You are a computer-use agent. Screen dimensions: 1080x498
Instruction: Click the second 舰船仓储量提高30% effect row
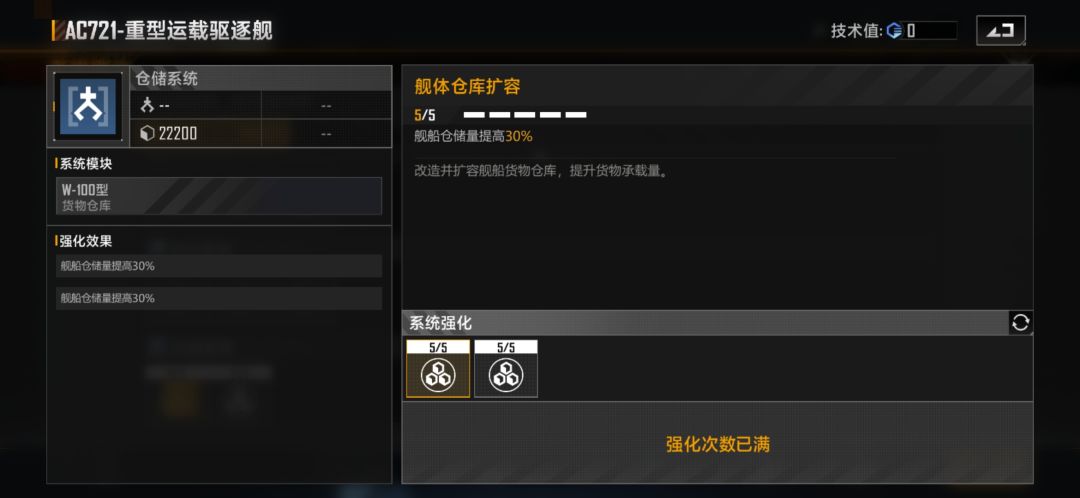(219, 298)
